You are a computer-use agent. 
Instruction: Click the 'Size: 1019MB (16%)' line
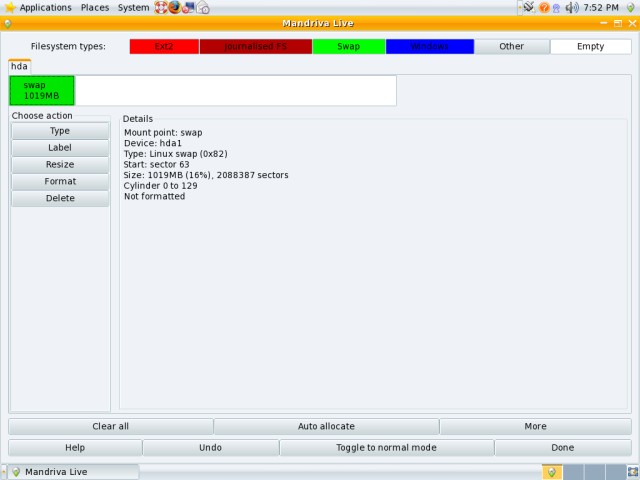click(x=206, y=175)
